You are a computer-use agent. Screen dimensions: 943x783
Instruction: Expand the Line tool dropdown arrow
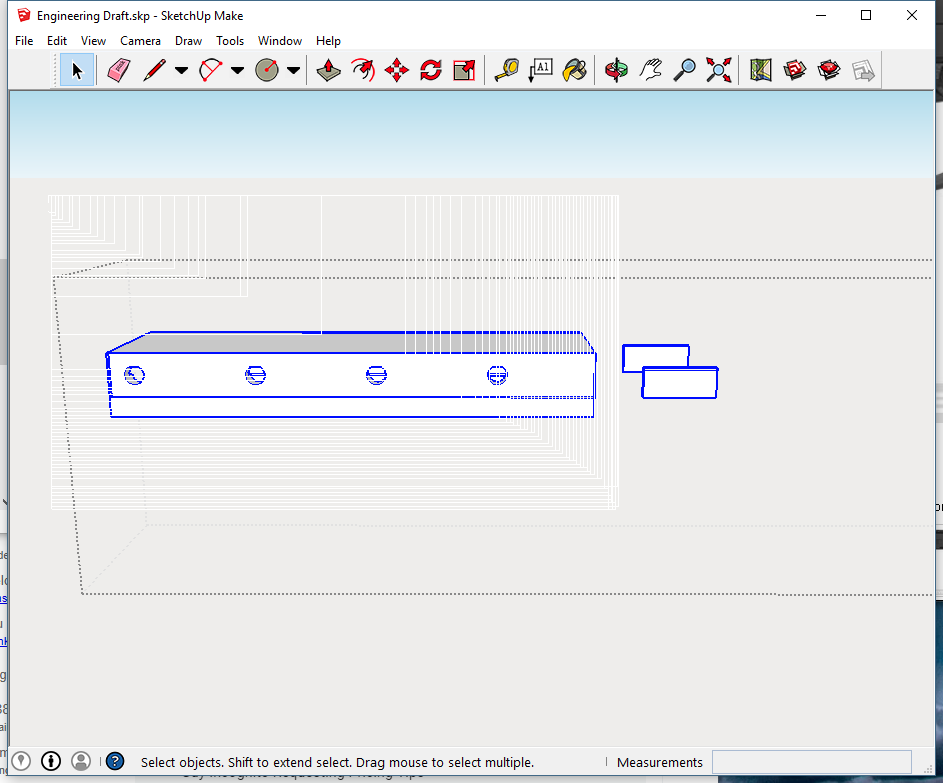coord(181,70)
